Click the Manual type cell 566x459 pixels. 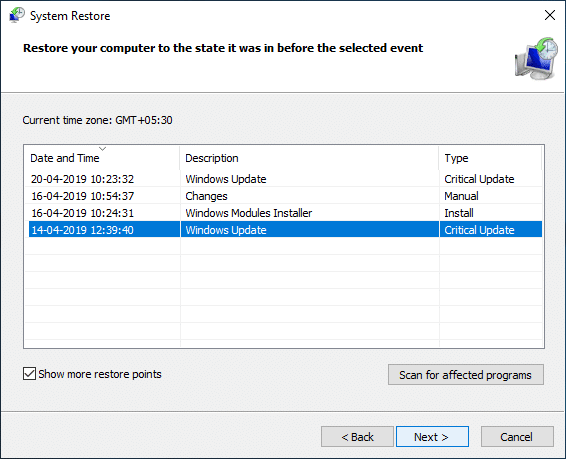(461, 196)
